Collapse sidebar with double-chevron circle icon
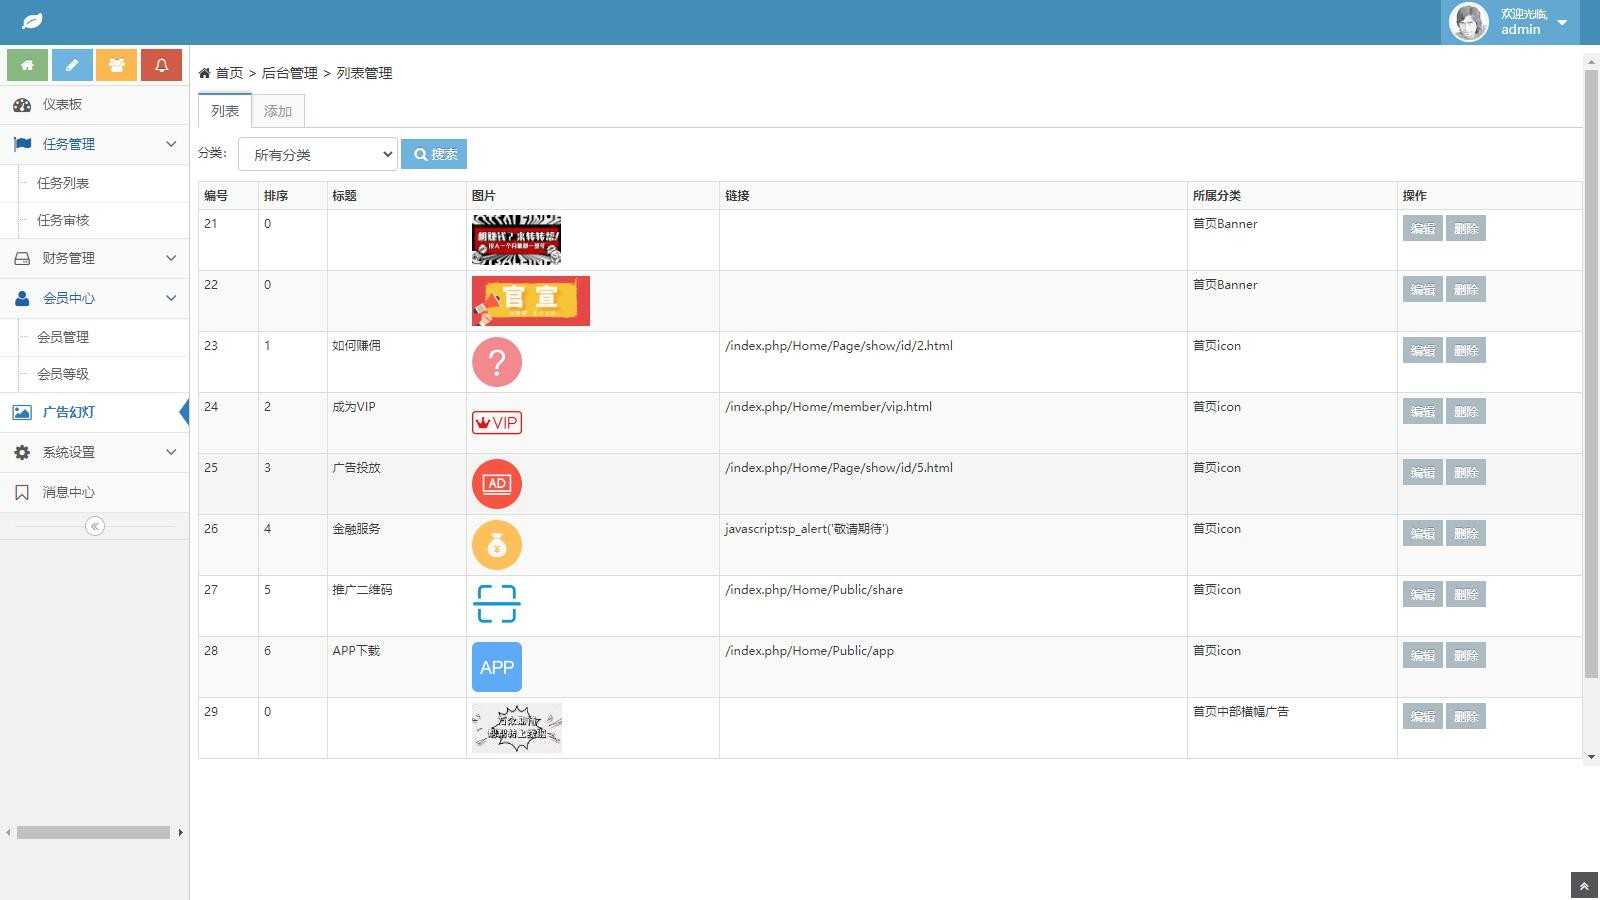1600x900 pixels. pos(95,526)
